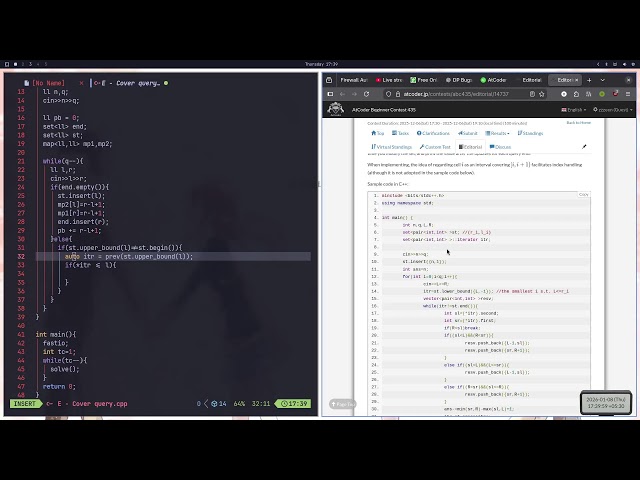
Task: Select the Editorial tab on AtCoder
Action: pos(470,147)
